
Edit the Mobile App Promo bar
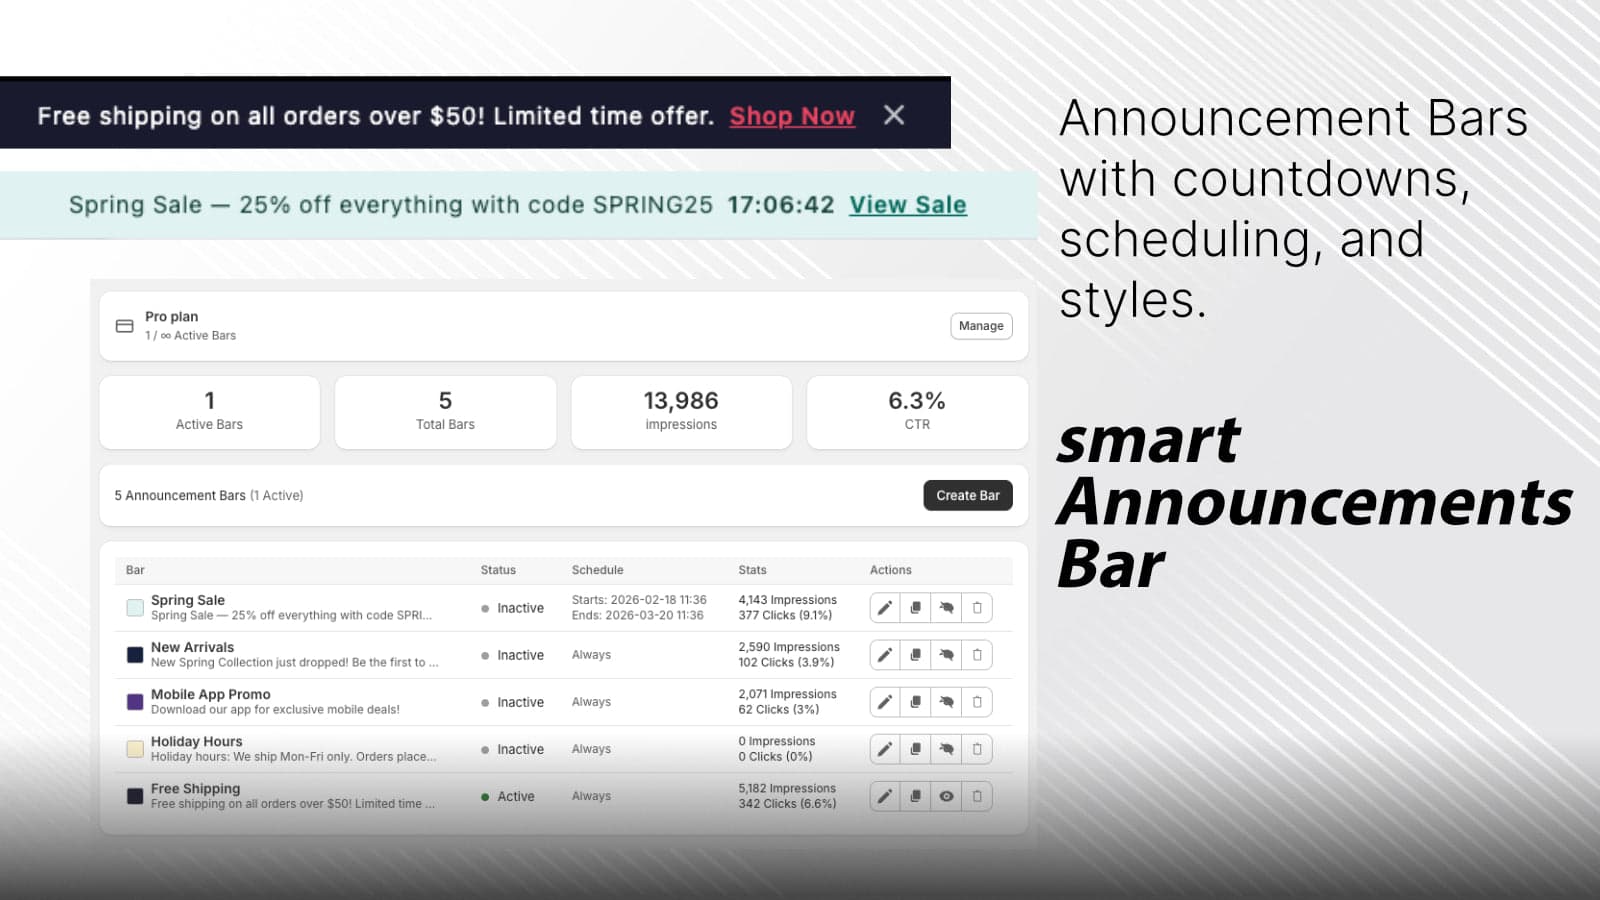(885, 702)
